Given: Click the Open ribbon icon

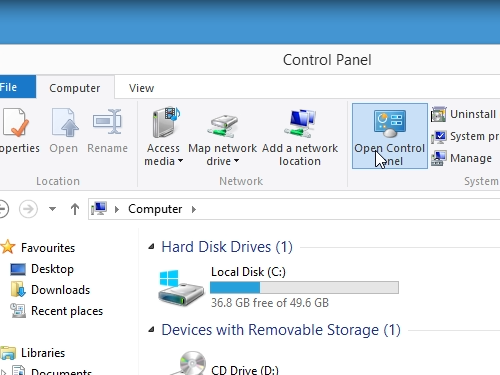Looking at the screenshot, I should tap(64, 122).
